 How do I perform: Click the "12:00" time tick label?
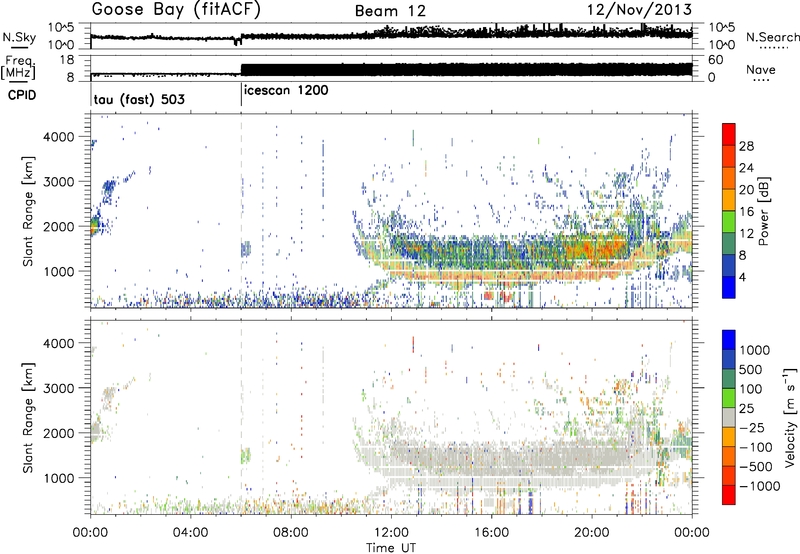click(x=391, y=533)
